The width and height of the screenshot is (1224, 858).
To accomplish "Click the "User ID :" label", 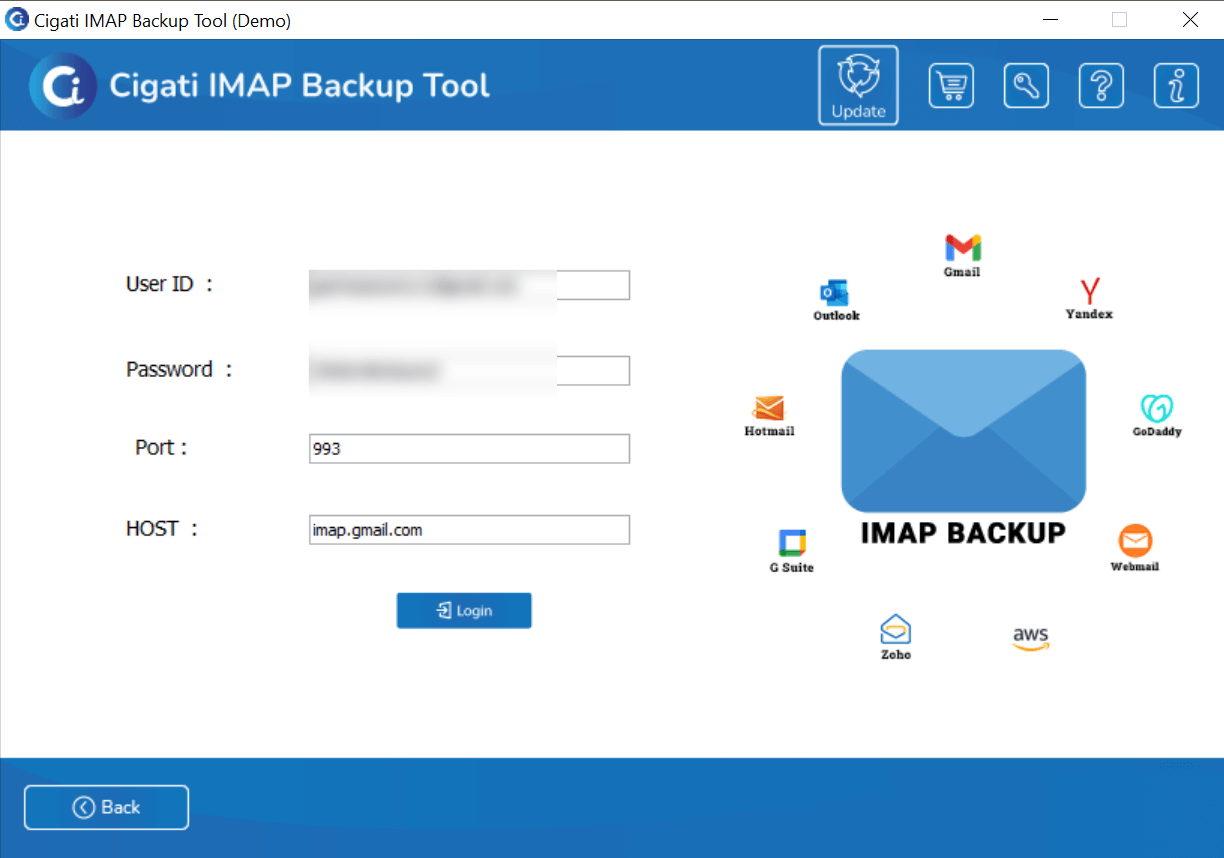I will [170, 284].
